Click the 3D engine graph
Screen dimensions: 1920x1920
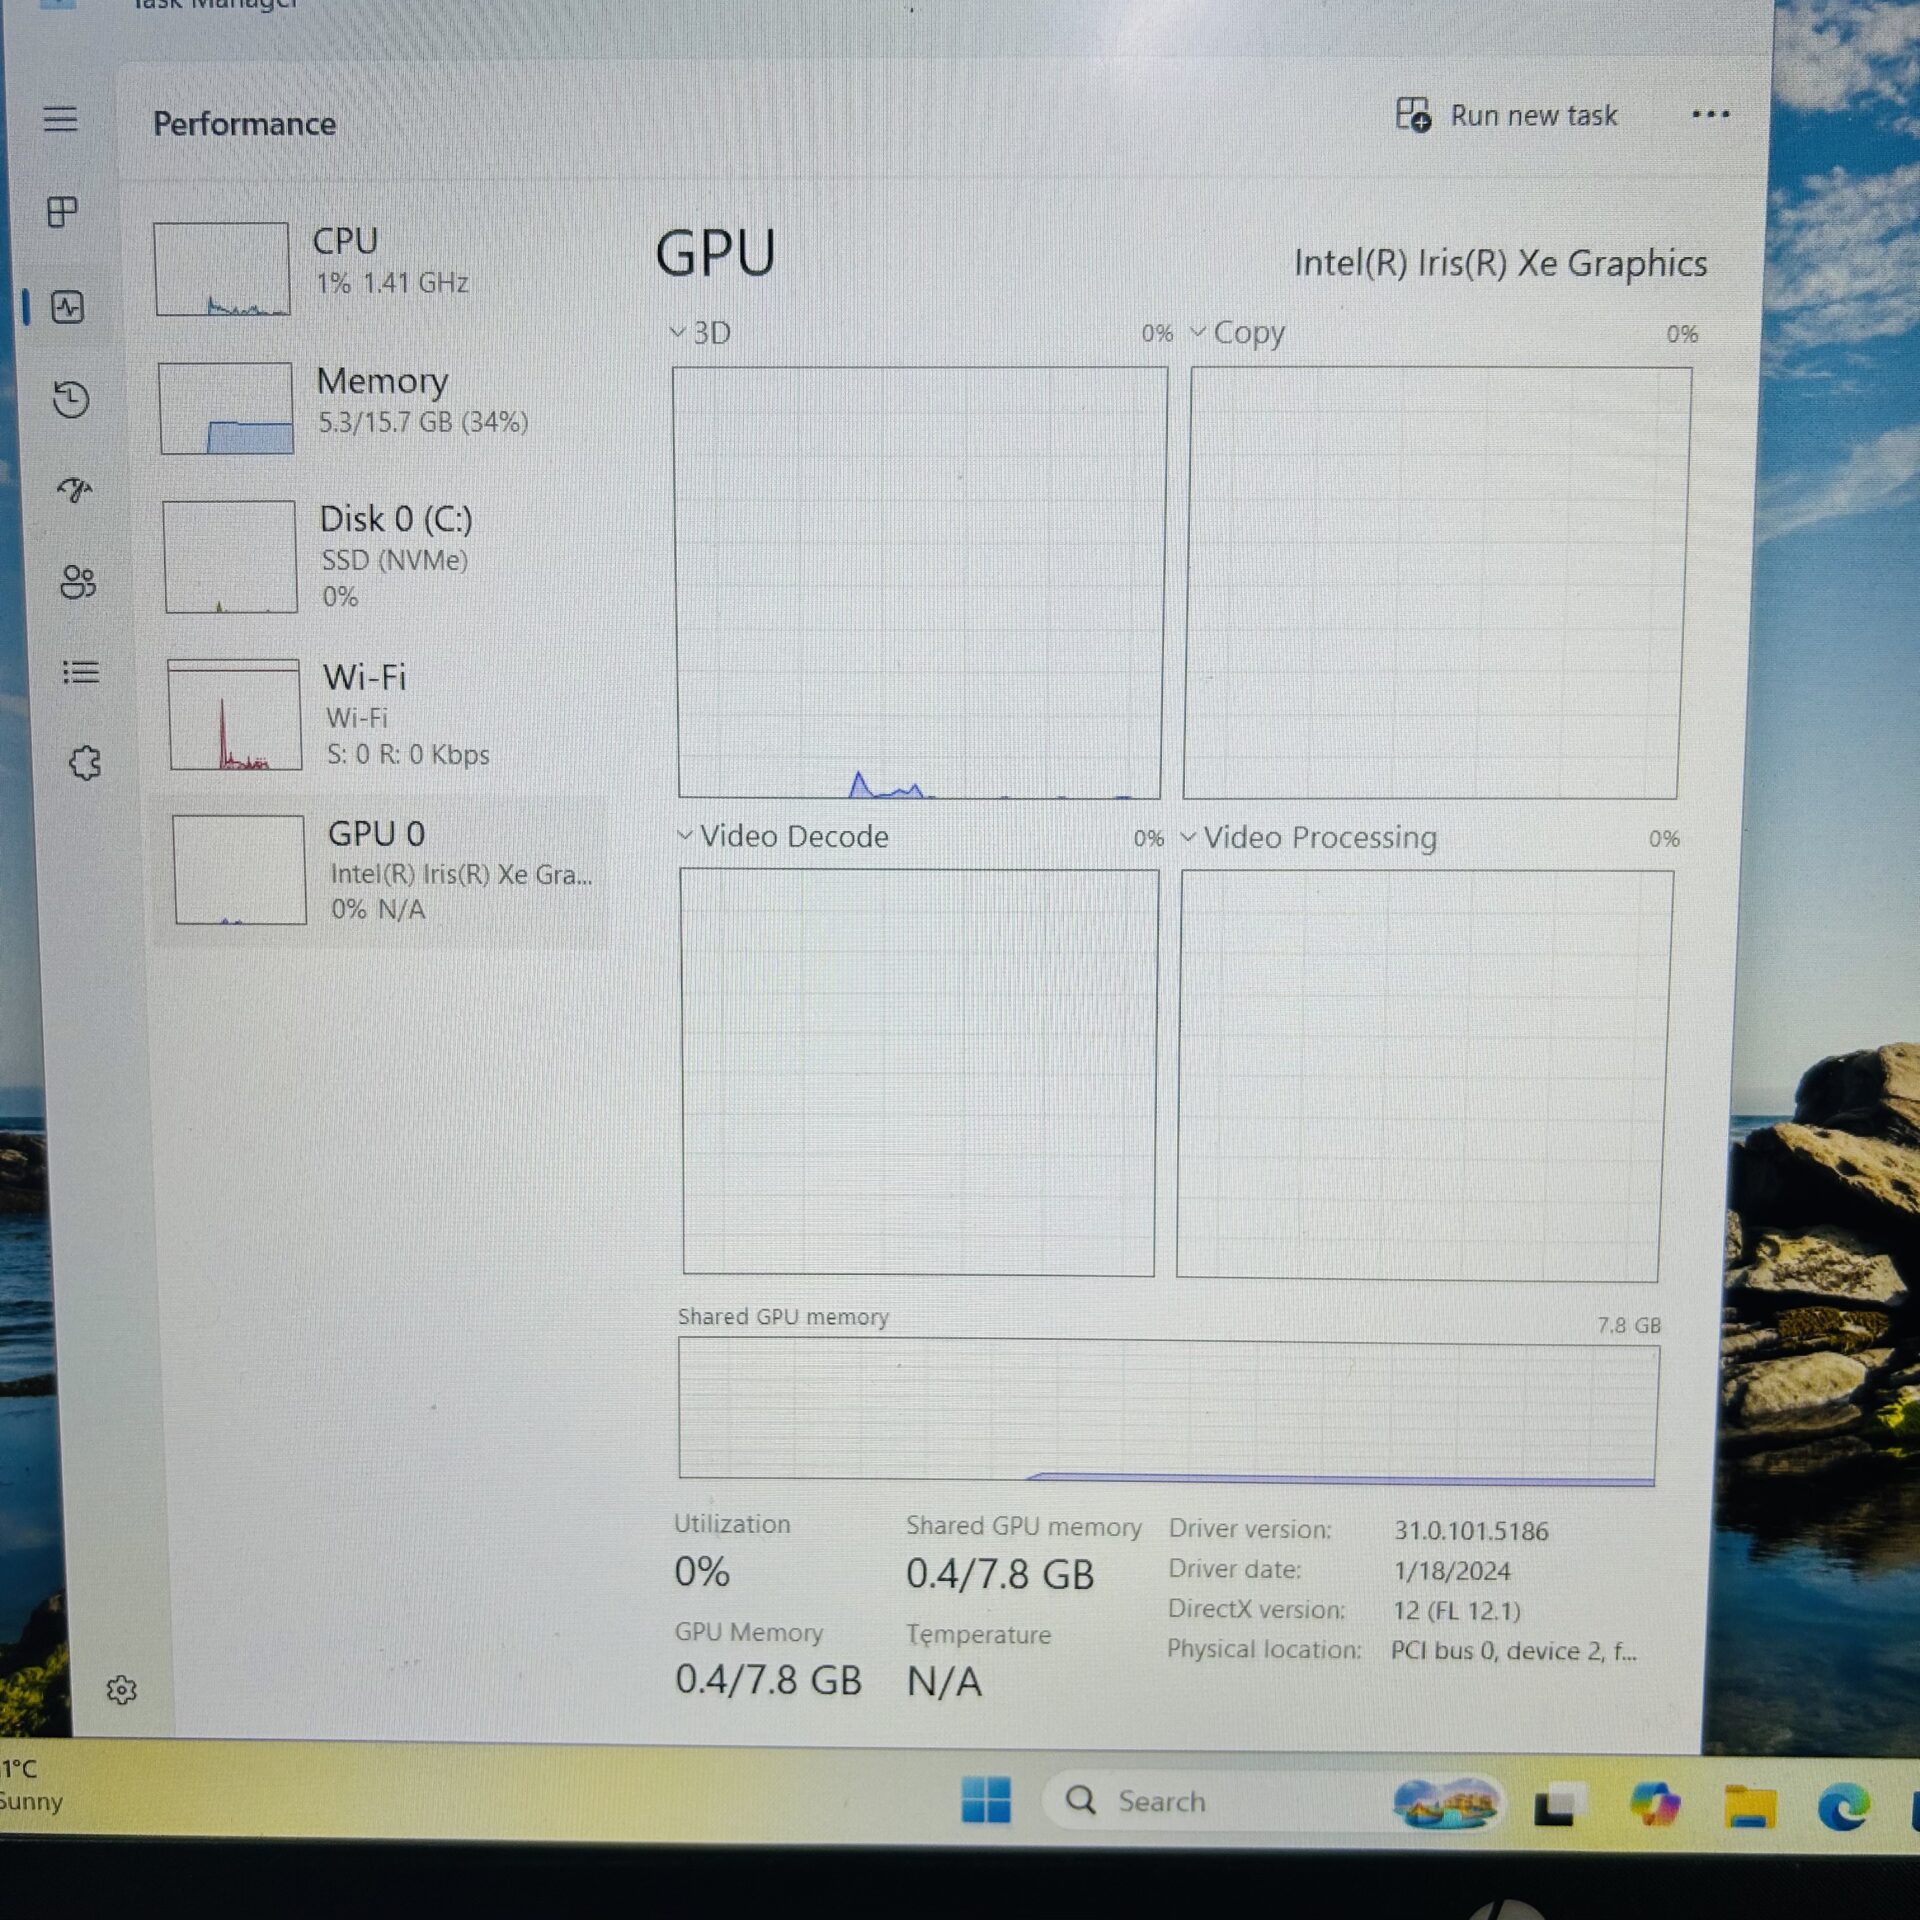click(919, 583)
